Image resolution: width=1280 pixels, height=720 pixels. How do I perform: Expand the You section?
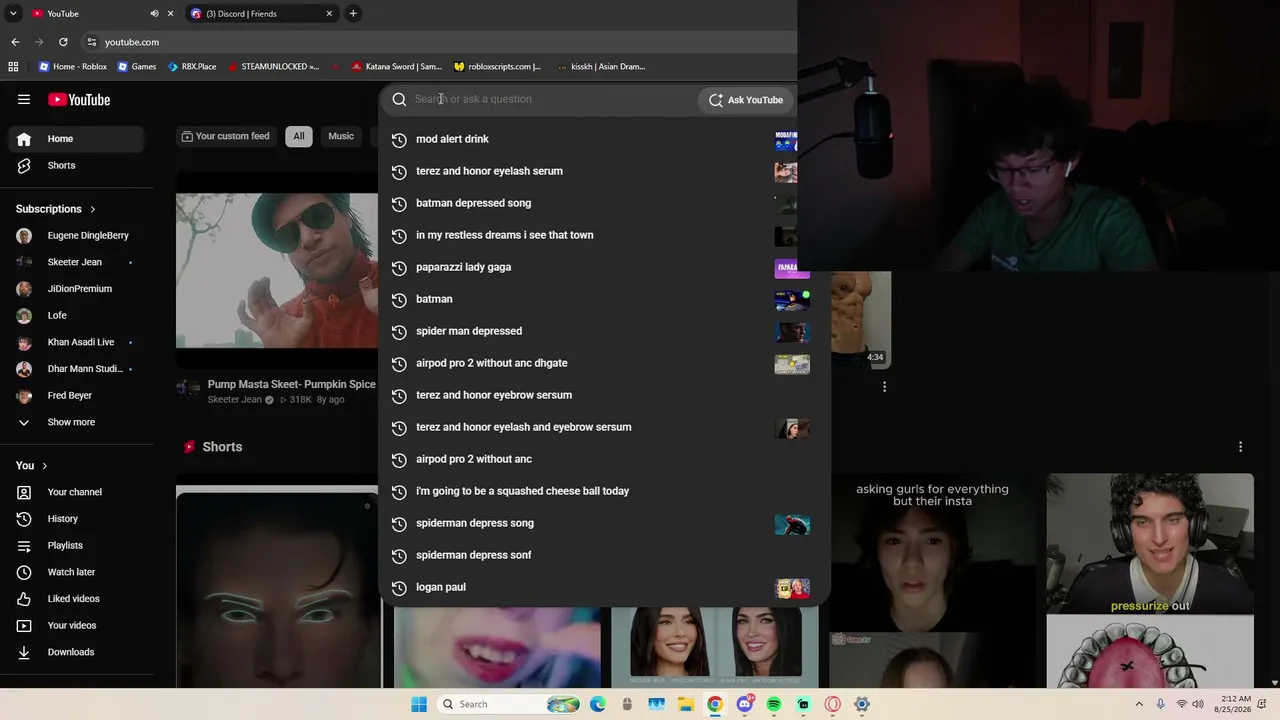pos(32,466)
